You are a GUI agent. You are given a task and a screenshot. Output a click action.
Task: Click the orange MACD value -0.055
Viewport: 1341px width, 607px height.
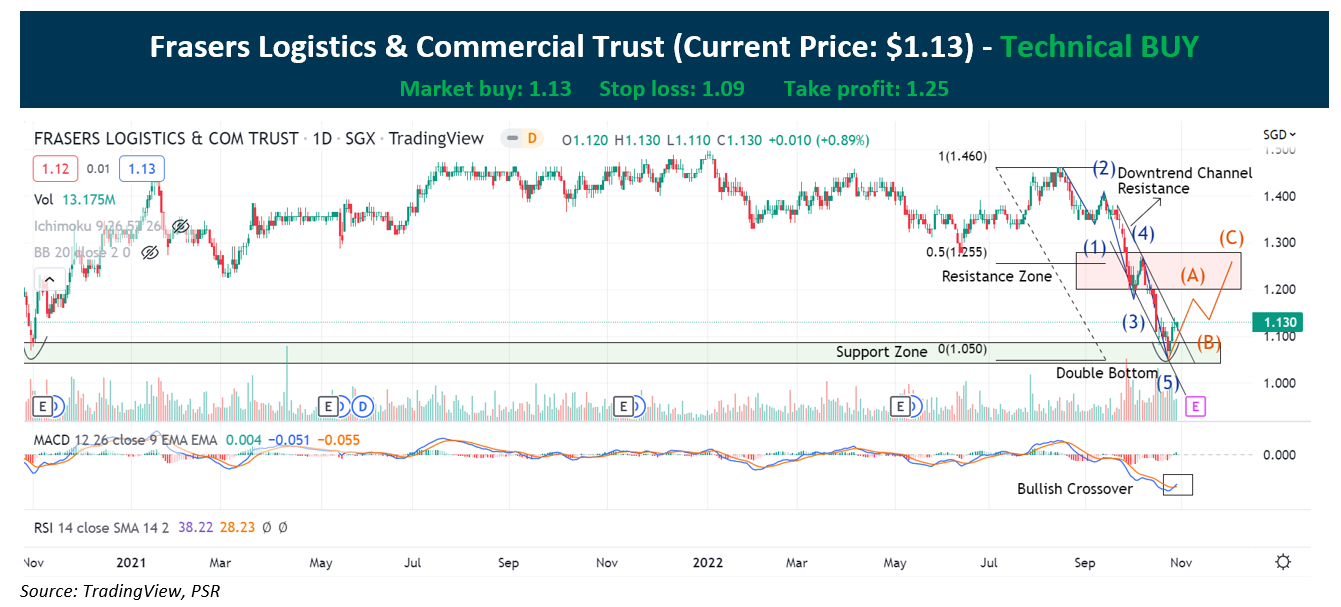(x=338, y=439)
